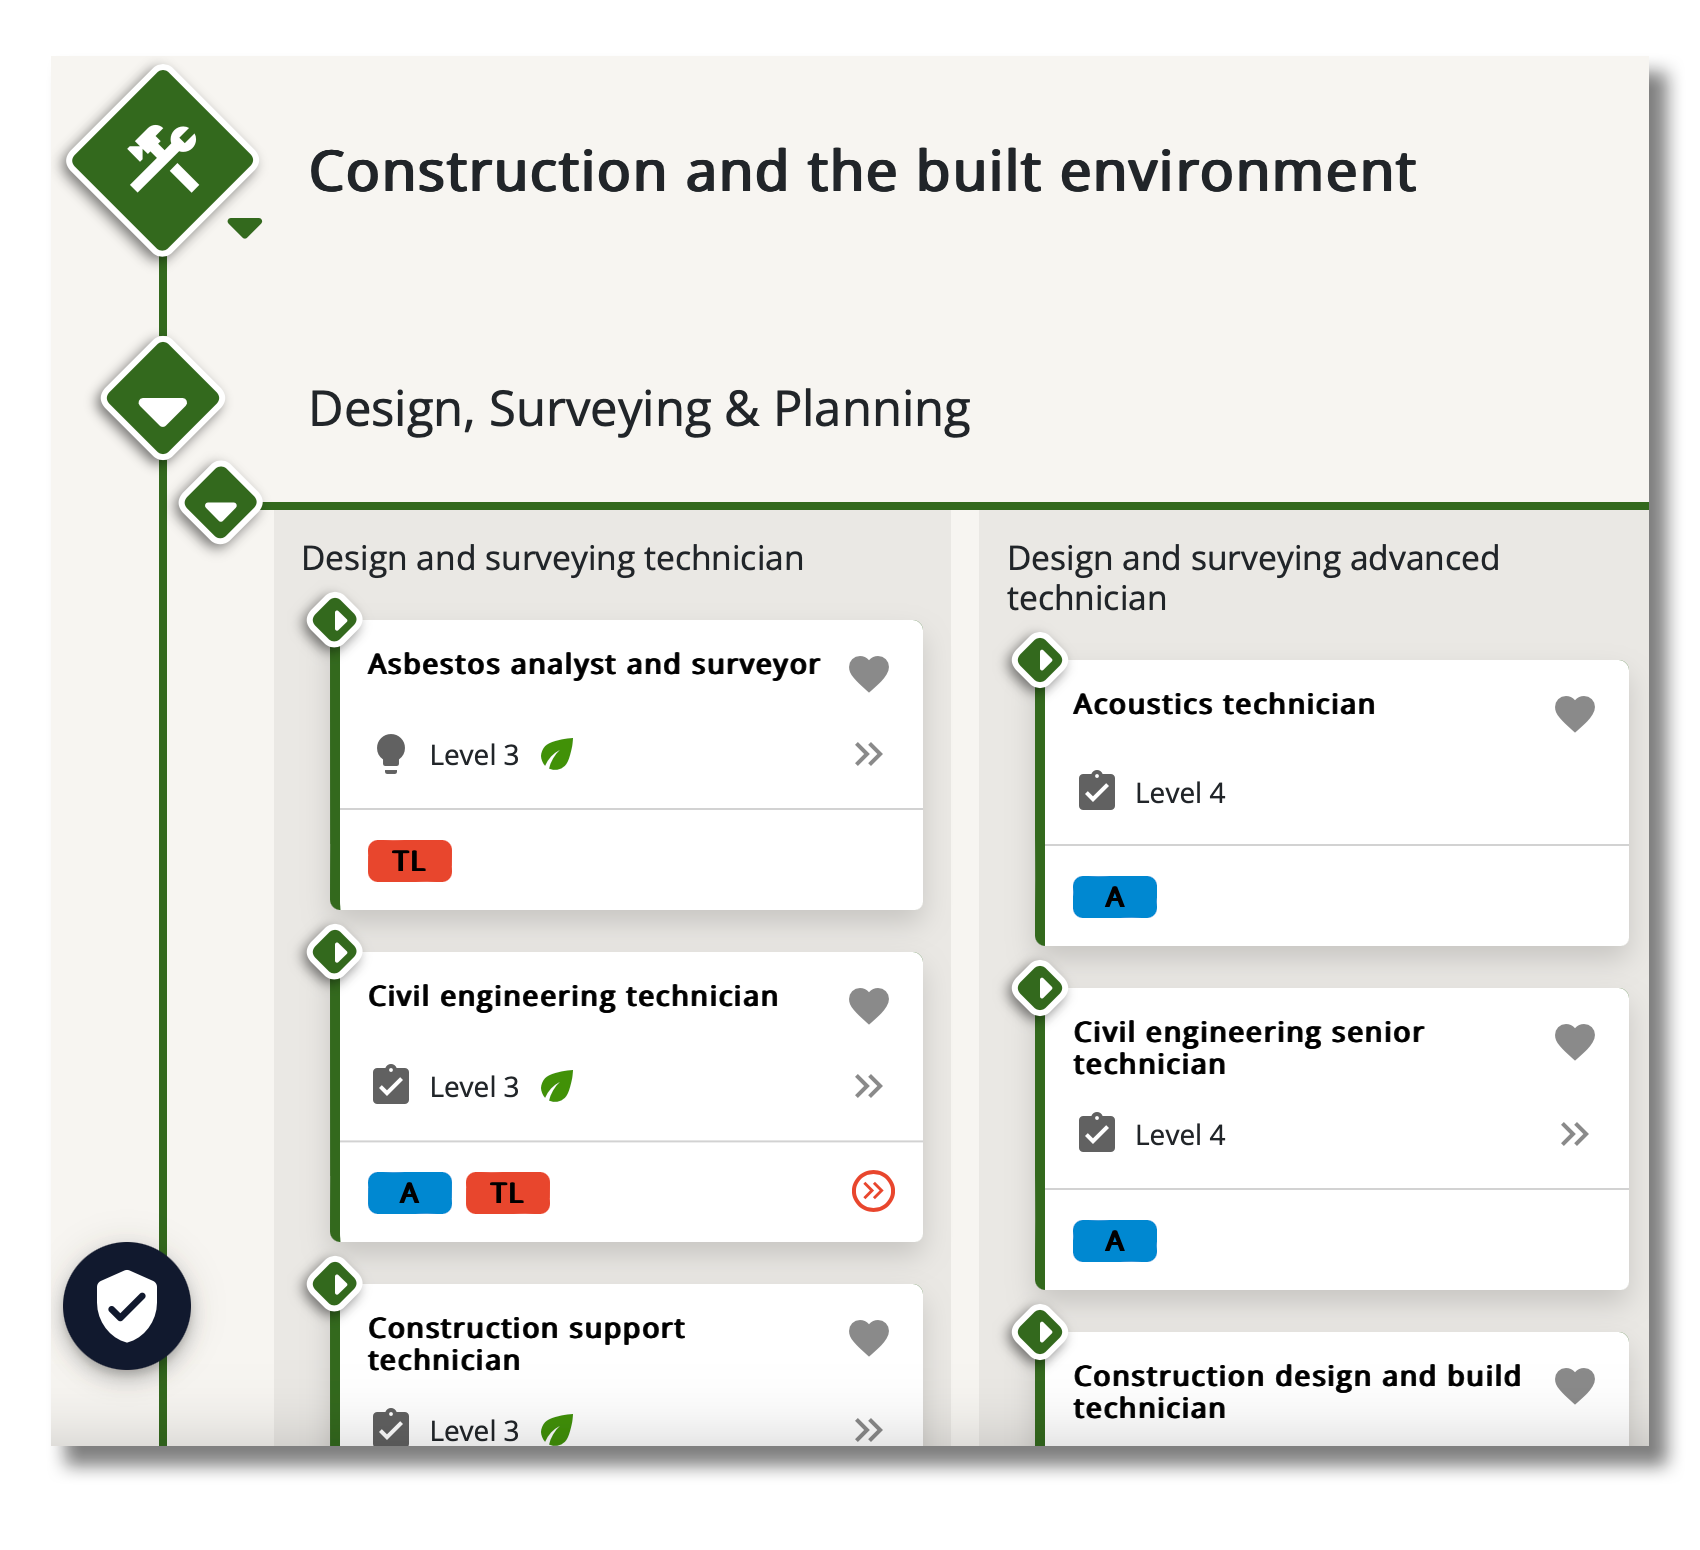Click red TL badge on Civil engineering technician
The image size is (1700, 1550).
pos(507,1193)
